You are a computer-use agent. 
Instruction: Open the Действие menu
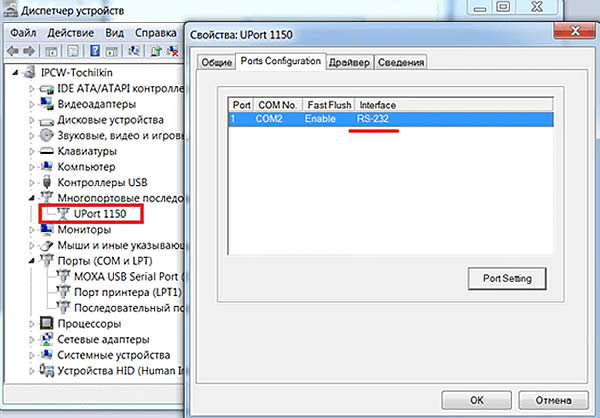70,33
